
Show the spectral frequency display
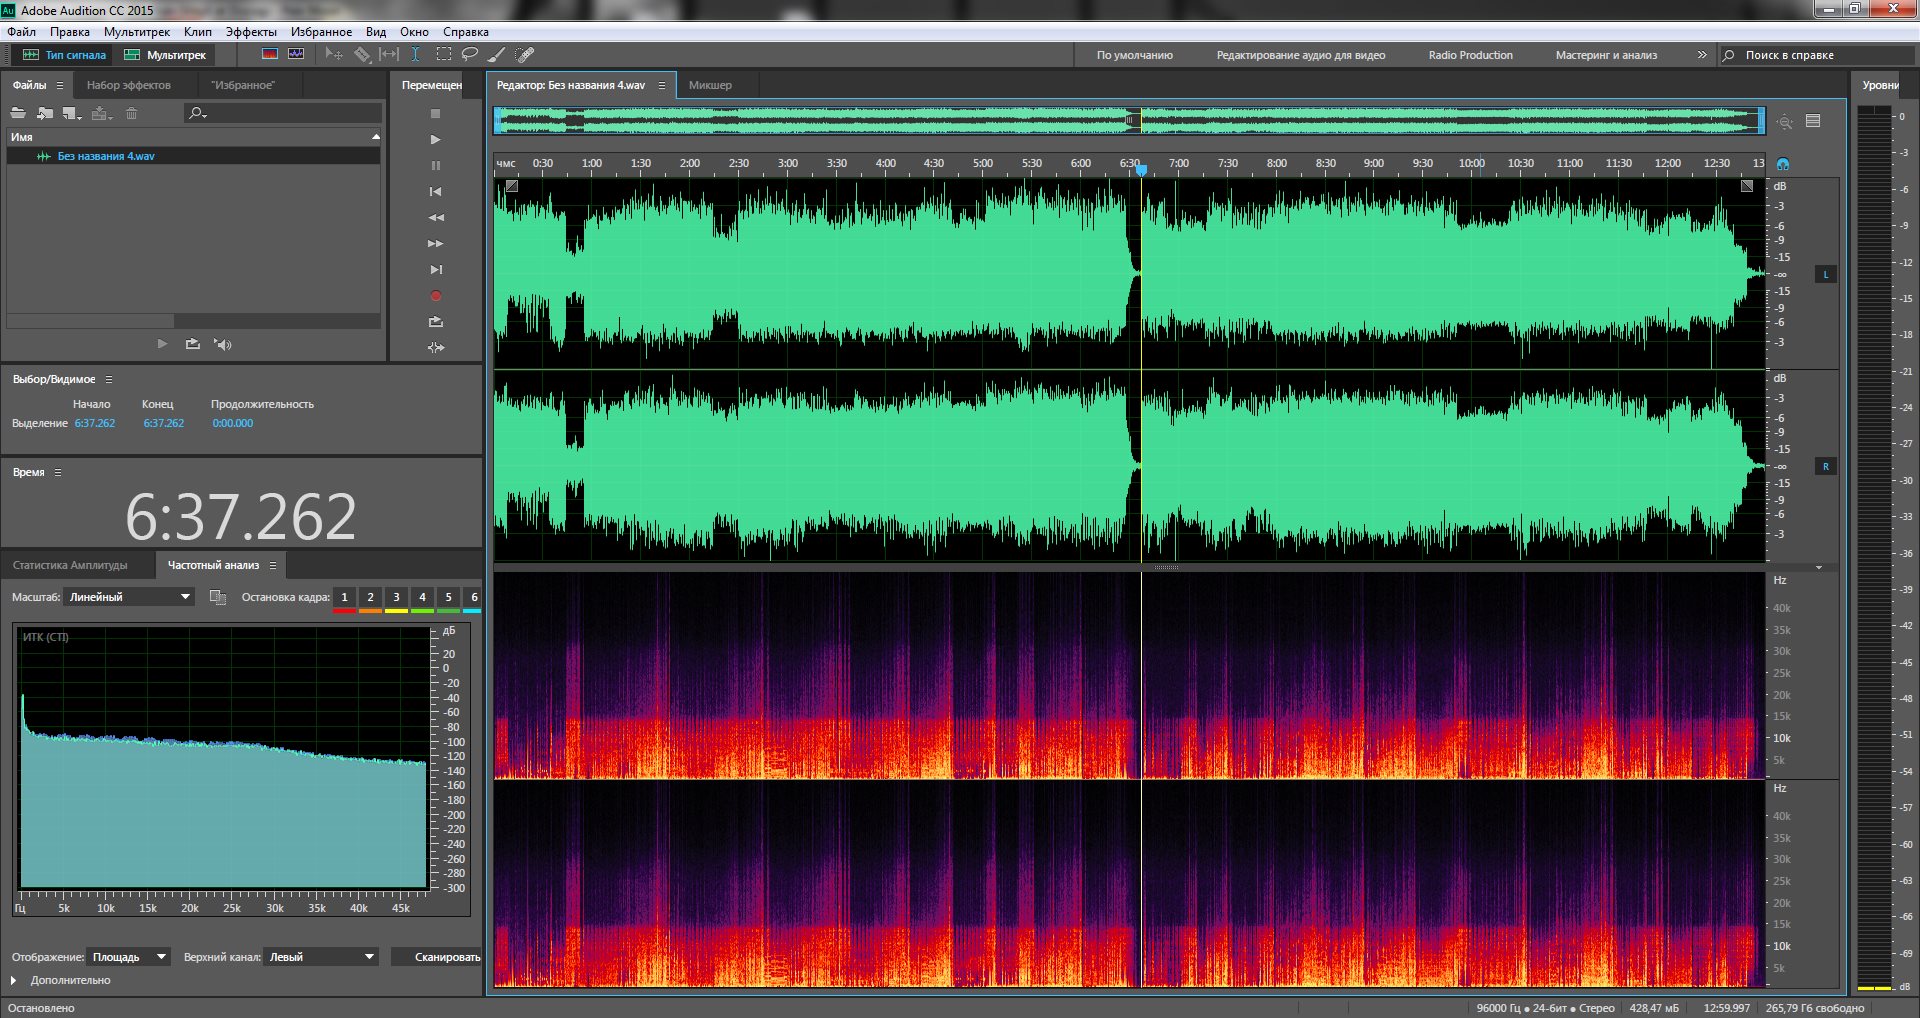(269, 55)
